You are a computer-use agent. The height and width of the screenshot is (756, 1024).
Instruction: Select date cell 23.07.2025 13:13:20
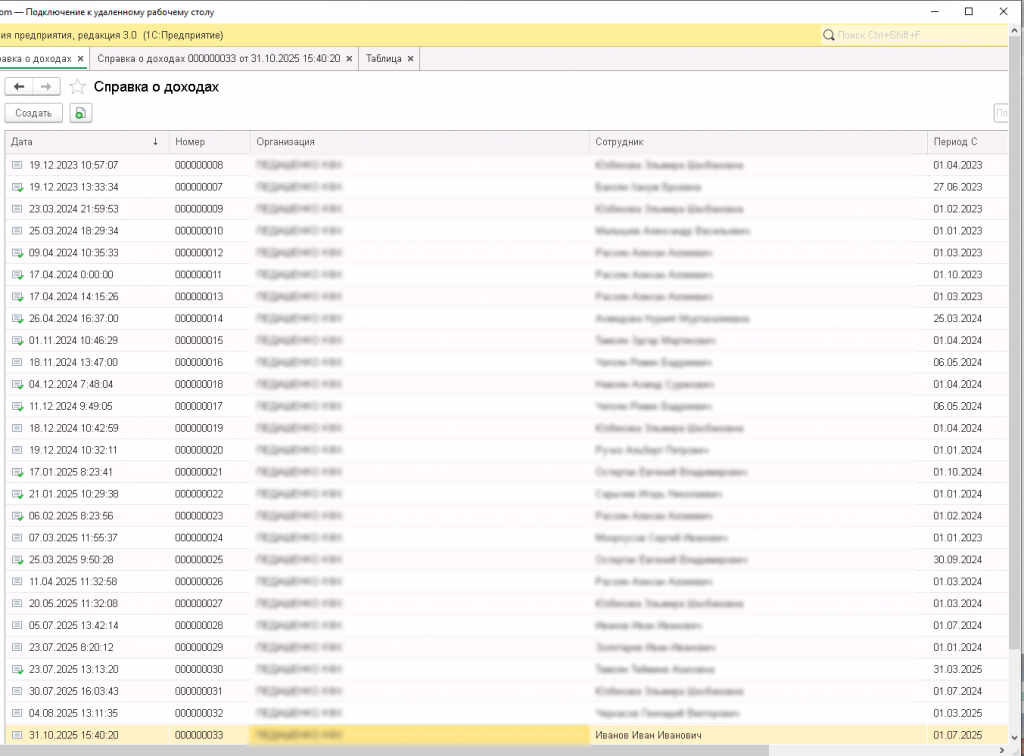(x=86, y=669)
